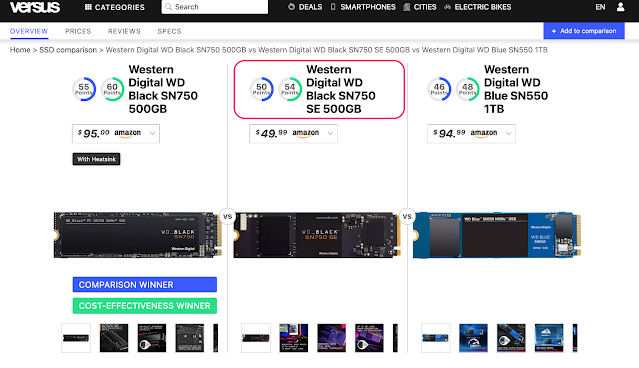Viewport: 639px width, 368px height.
Task: Go to the SSD comparison breadcrumb
Action: pyautogui.click(x=68, y=50)
